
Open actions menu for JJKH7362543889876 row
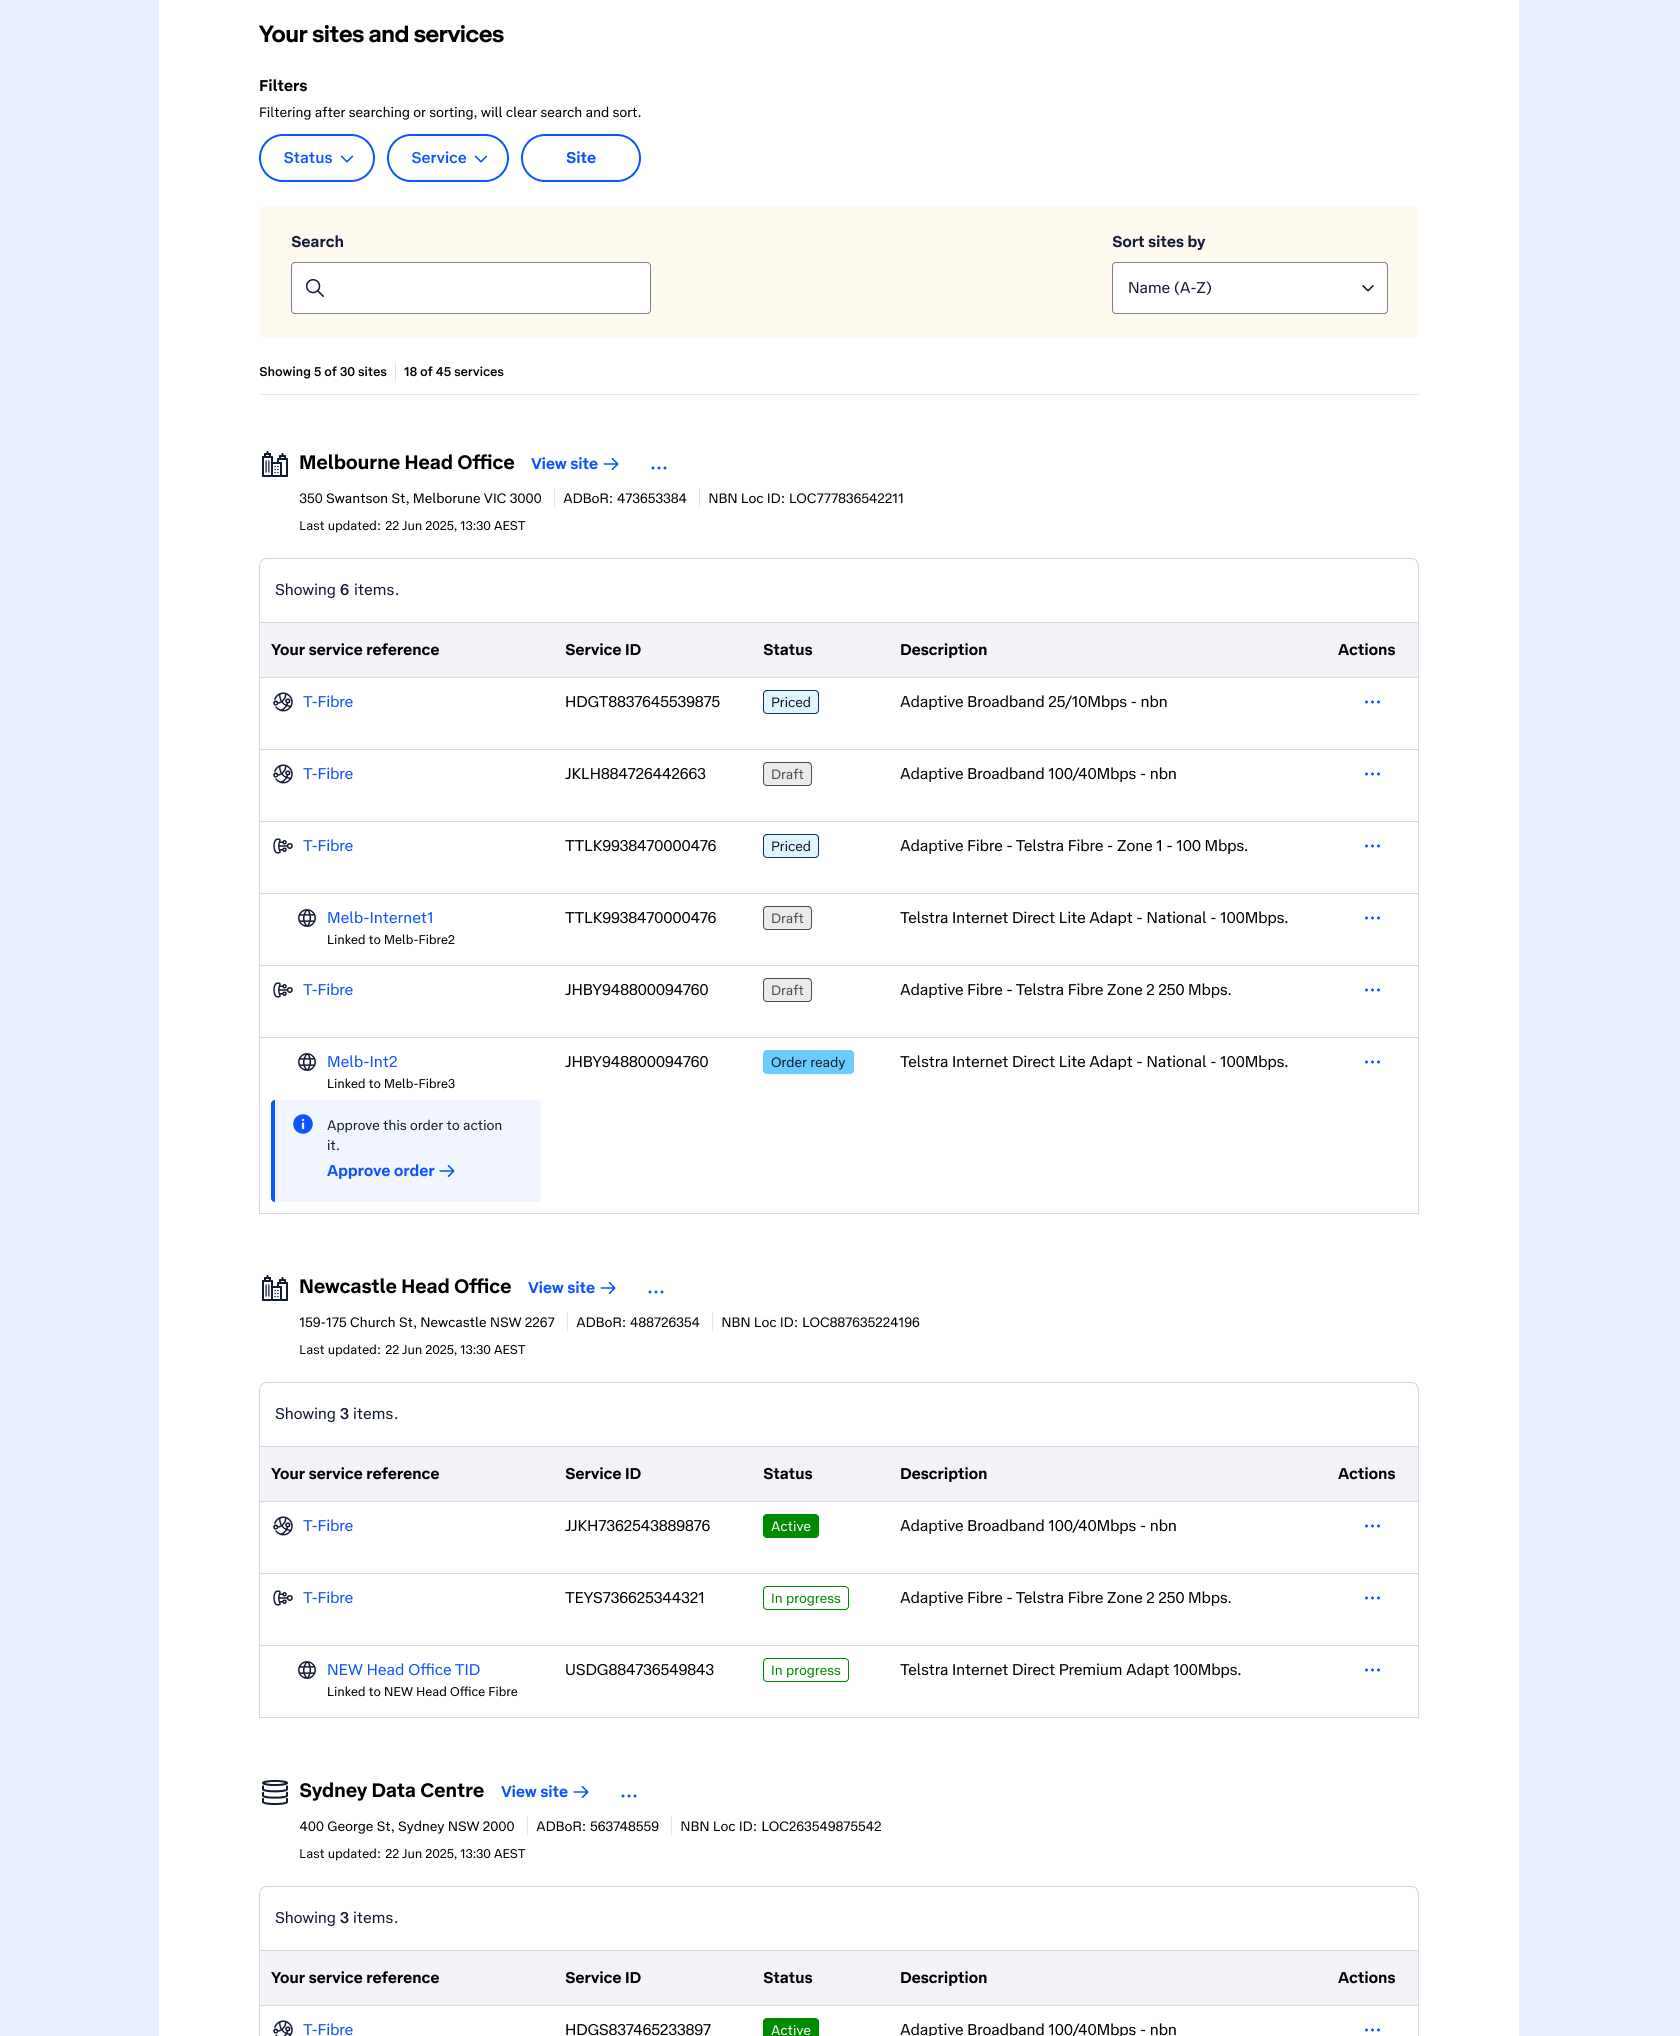click(x=1372, y=1526)
